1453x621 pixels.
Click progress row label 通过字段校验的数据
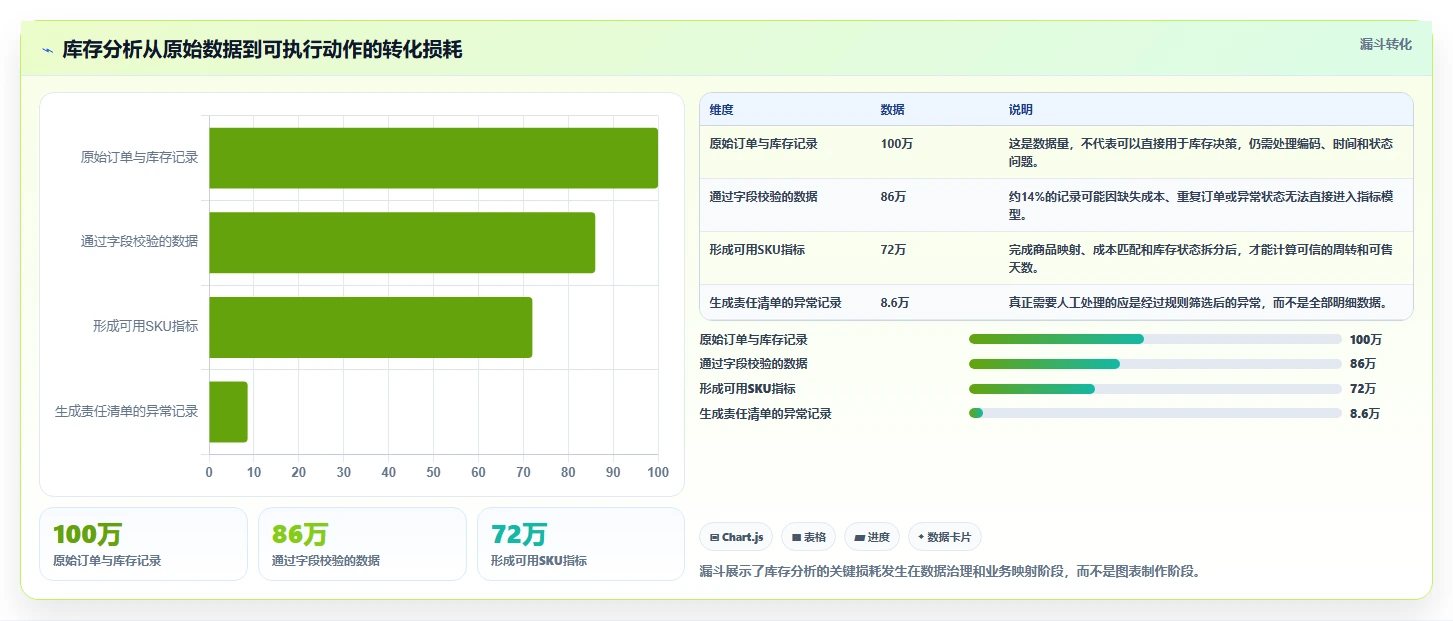[x=754, y=364]
